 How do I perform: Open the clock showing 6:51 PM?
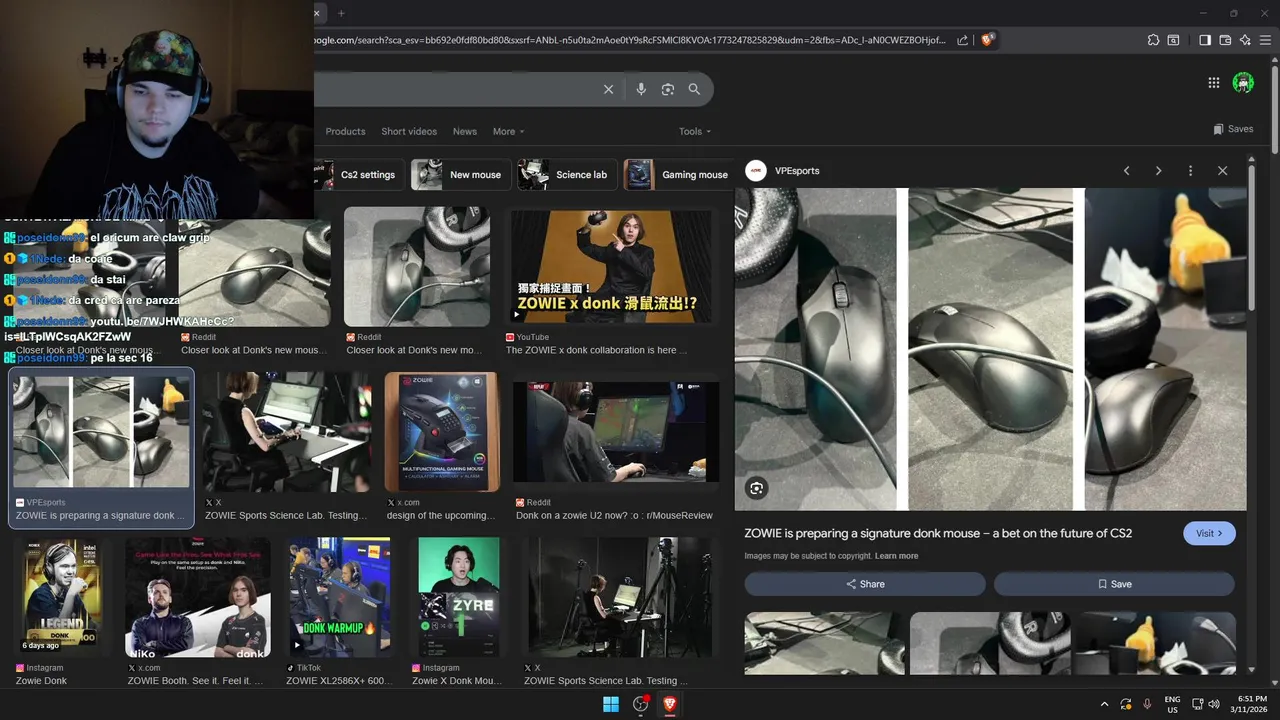tap(1252, 704)
